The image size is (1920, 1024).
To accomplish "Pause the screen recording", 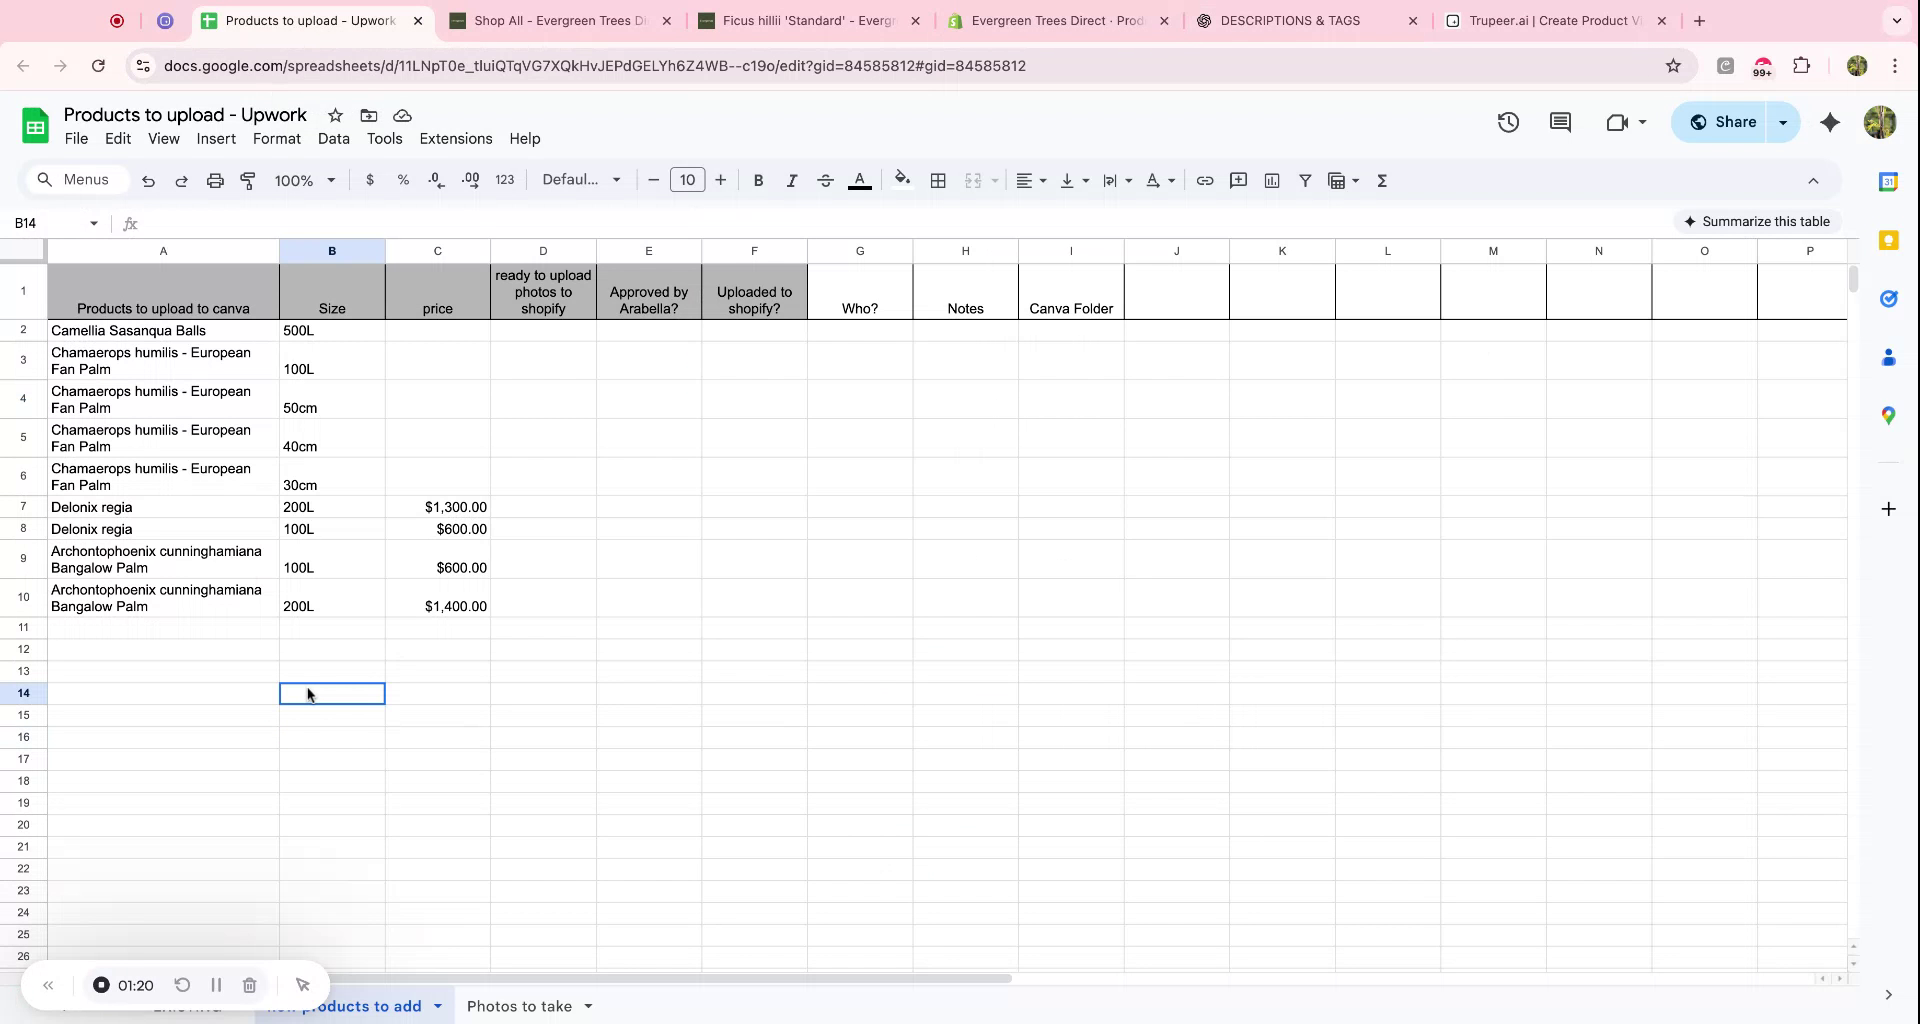I will (x=216, y=985).
